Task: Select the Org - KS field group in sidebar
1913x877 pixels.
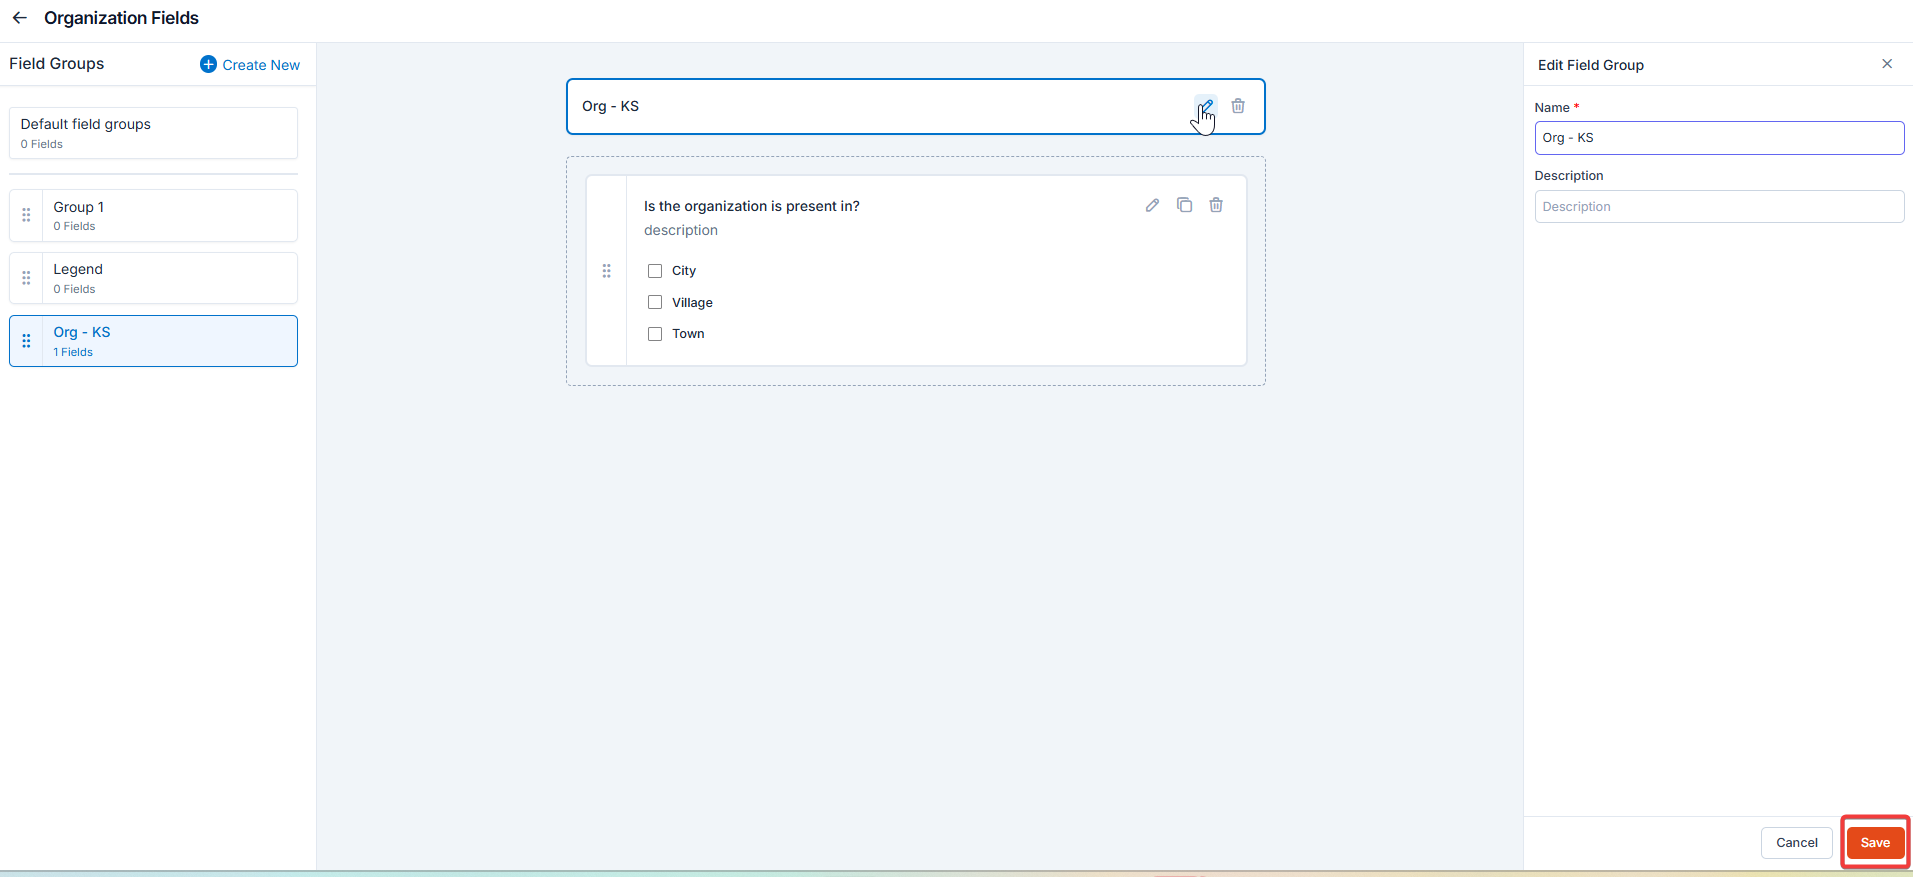Action: pos(153,341)
